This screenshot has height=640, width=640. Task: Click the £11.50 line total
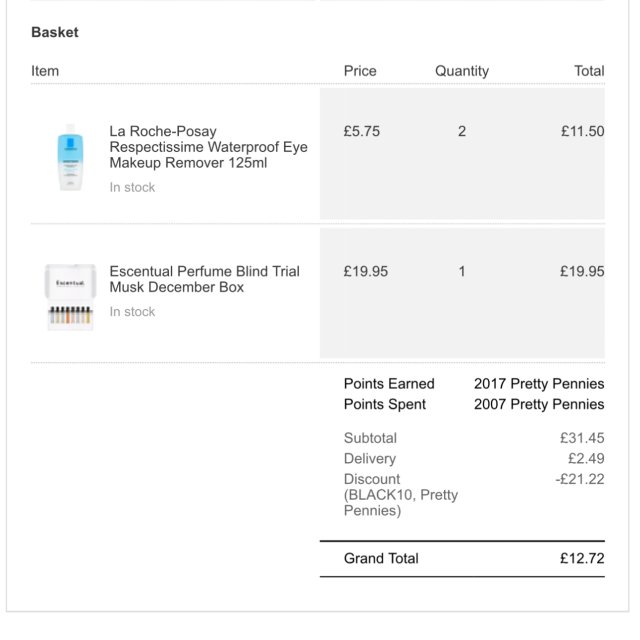(582, 131)
